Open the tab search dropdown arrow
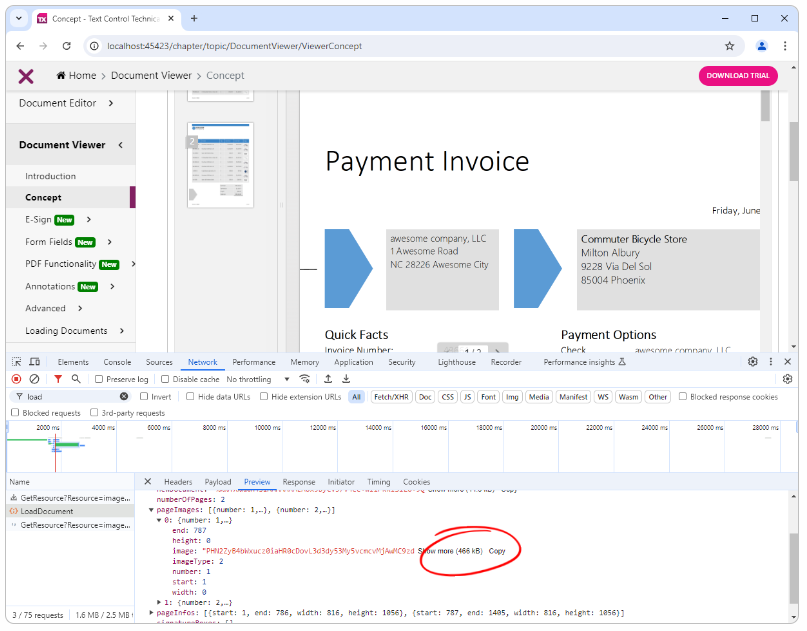The image size is (807, 631). [x=19, y=19]
